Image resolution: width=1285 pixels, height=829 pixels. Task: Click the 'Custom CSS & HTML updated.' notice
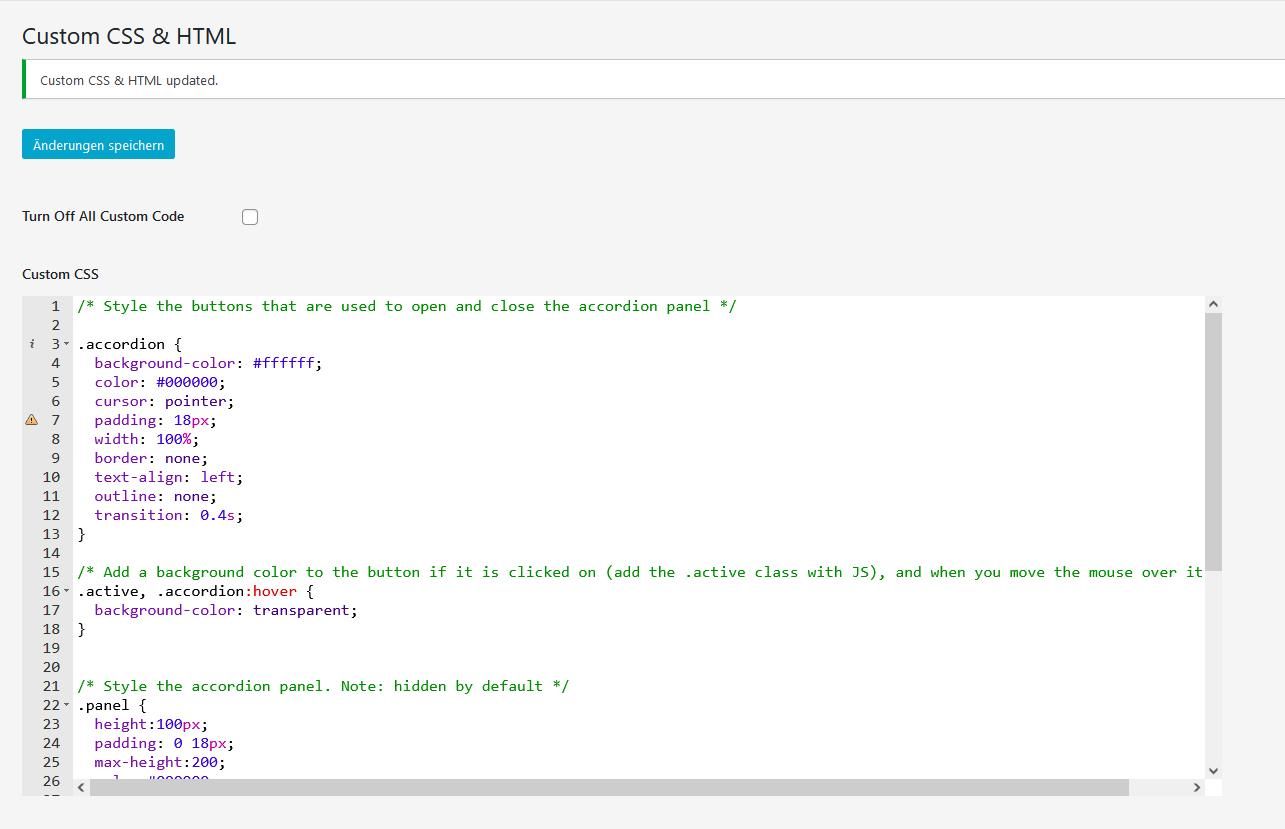pyautogui.click(x=129, y=80)
